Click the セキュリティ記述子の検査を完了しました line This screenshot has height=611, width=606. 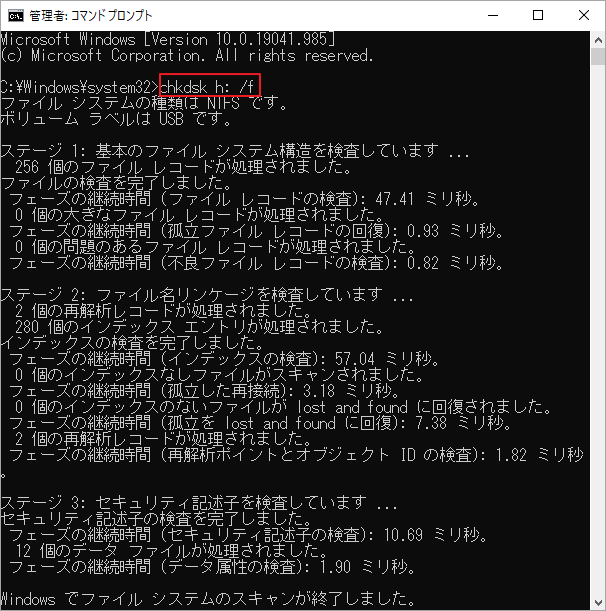(156, 519)
